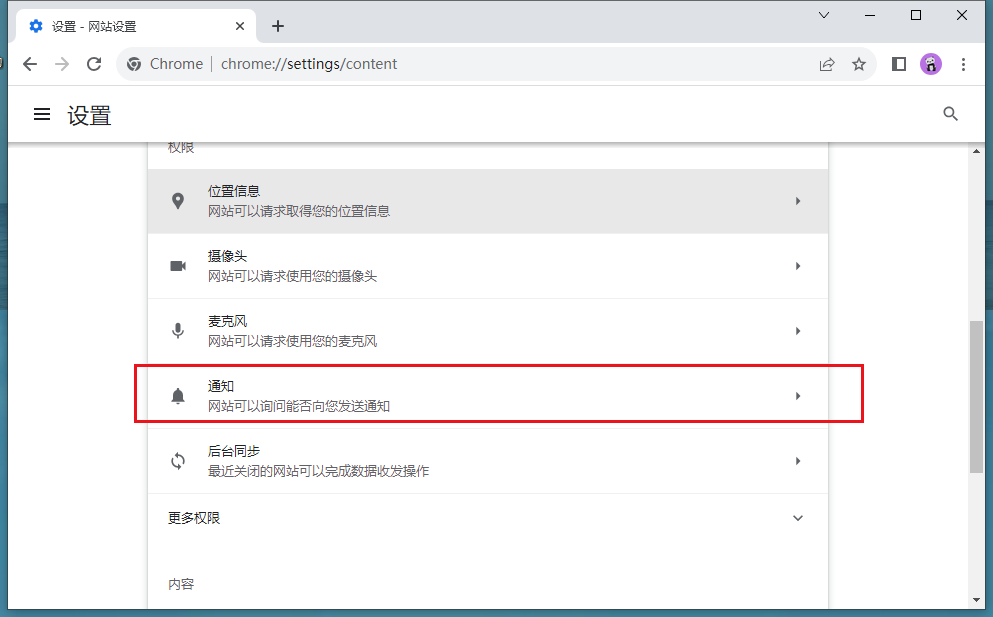The height and width of the screenshot is (617, 993).
Task: Click the microphone icon
Action: coord(178,331)
